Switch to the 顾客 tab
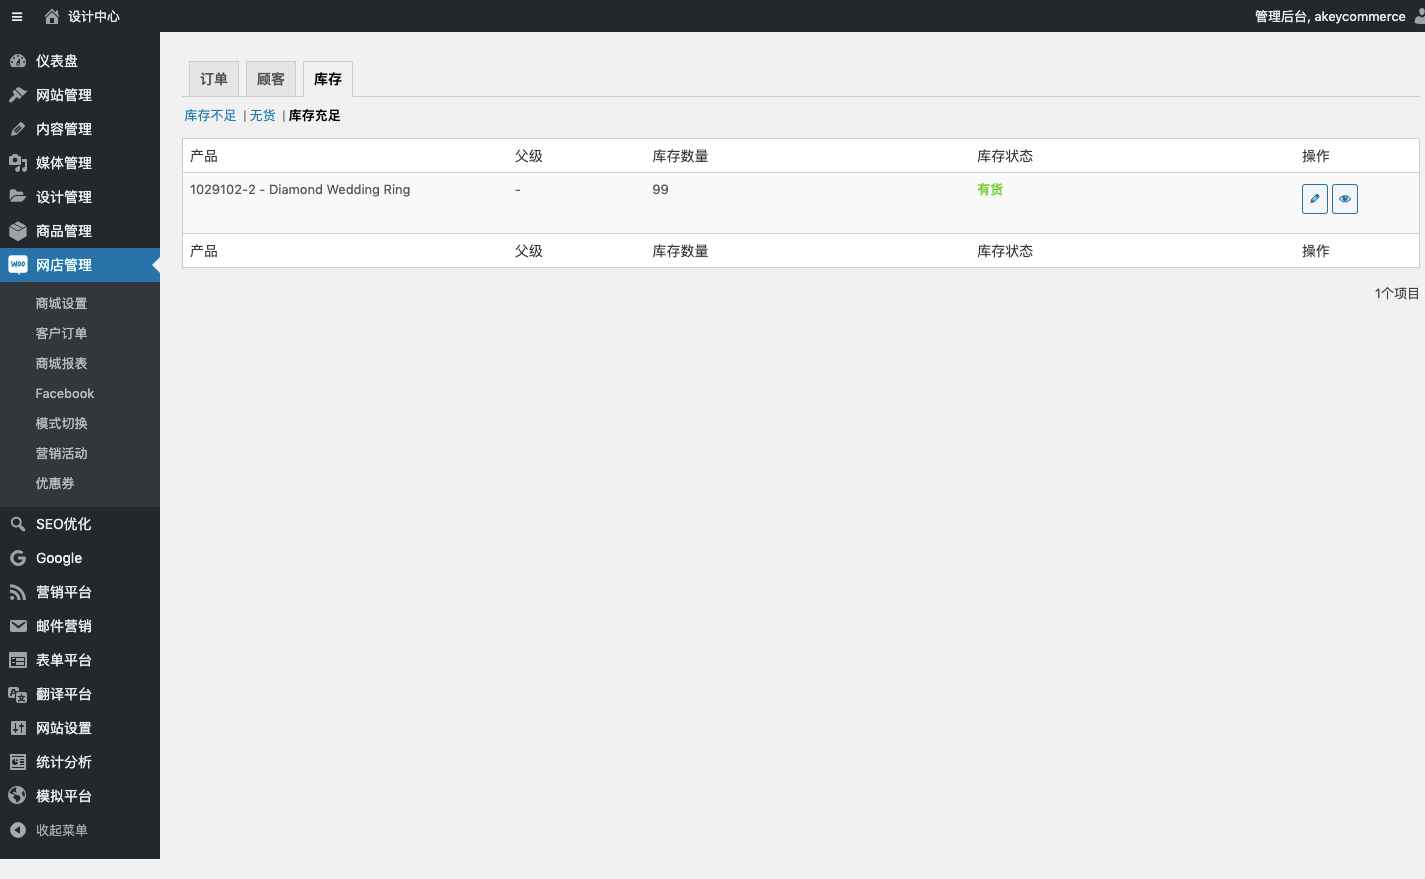Screen dimensions: 1425x879 pyautogui.click(x=271, y=79)
